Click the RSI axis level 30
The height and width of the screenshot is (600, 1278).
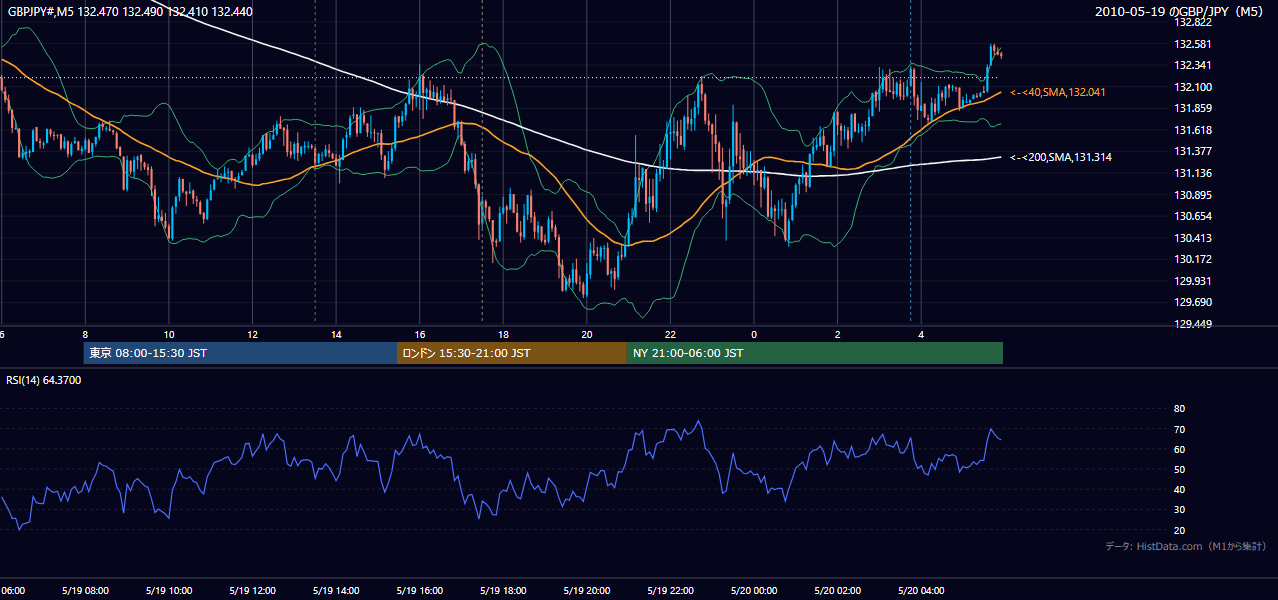click(1179, 510)
